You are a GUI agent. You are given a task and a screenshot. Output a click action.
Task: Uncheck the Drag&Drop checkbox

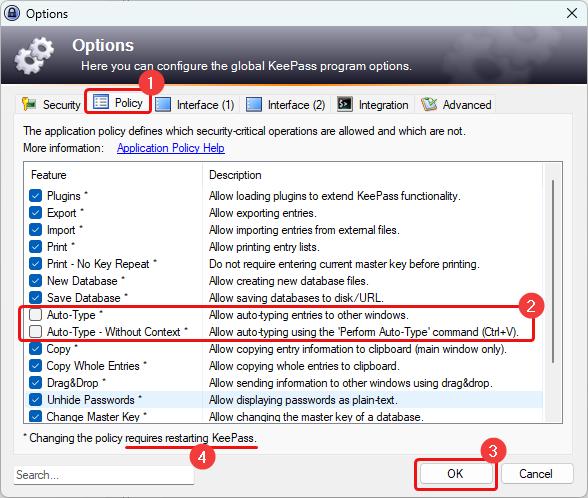(36, 382)
